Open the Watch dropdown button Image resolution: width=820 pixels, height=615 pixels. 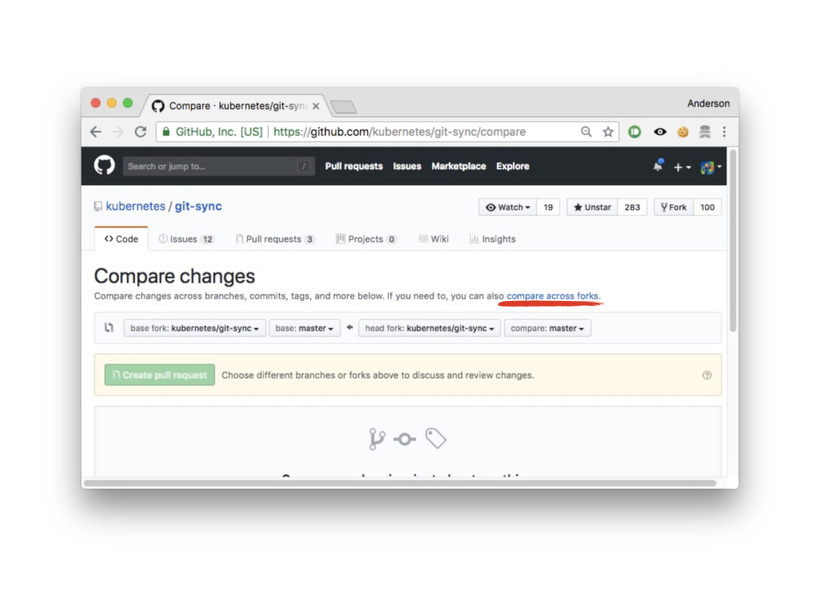(x=507, y=207)
